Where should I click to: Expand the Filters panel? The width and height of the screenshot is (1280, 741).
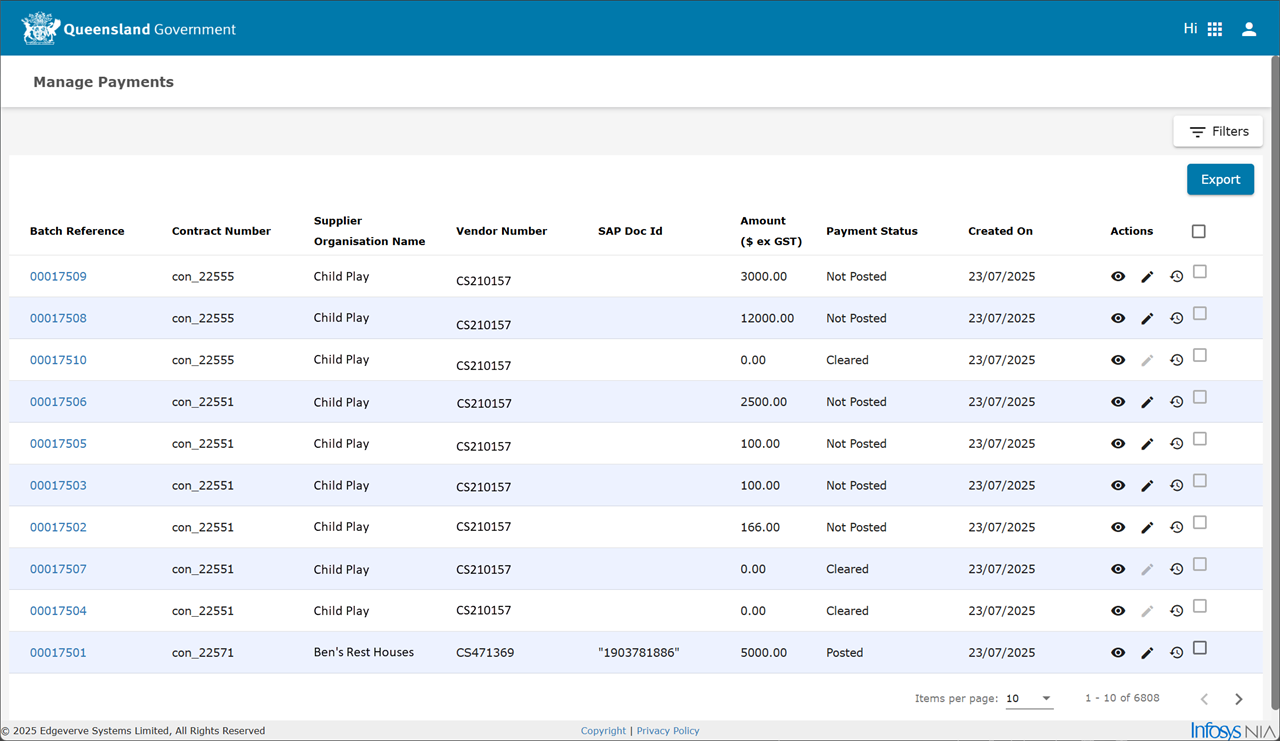(x=1218, y=132)
